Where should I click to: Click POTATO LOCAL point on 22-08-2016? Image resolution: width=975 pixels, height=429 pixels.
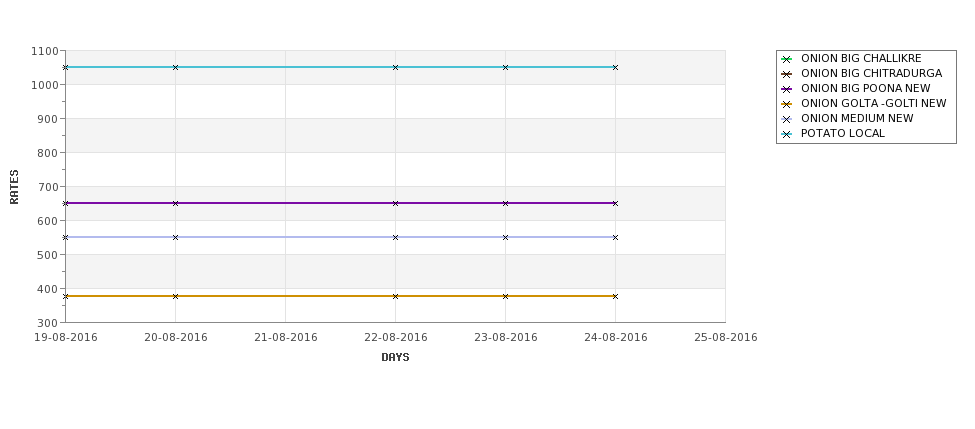(395, 67)
